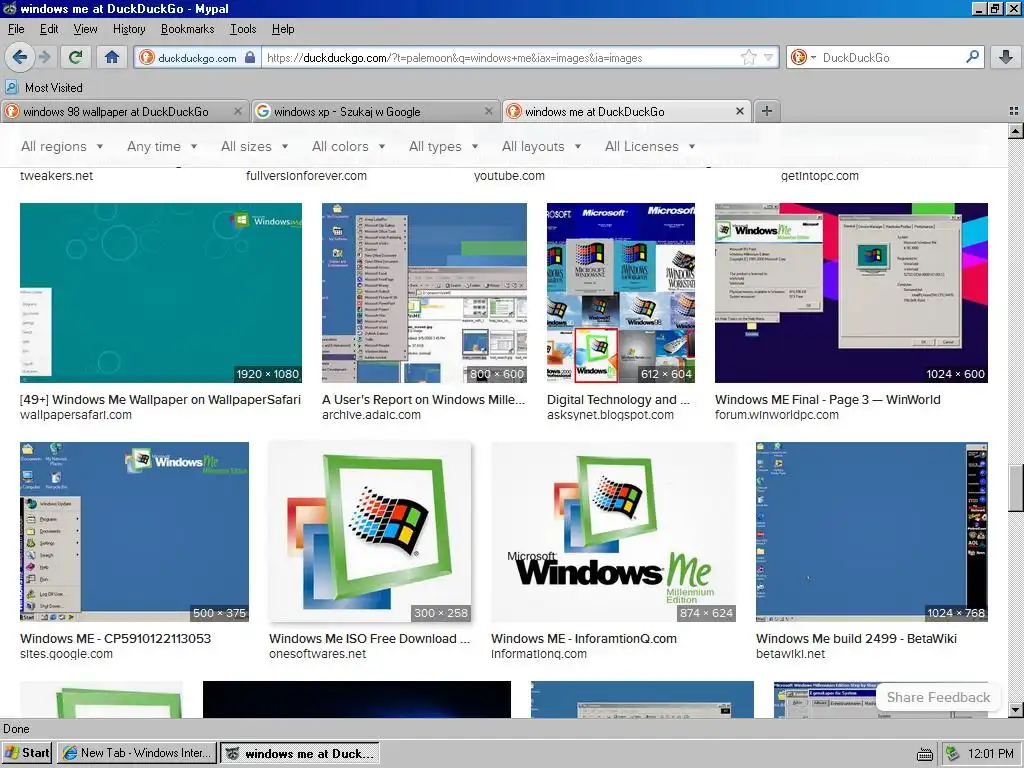1024x768 pixels.
Task: Open a new tab with plus button
Action: (767, 112)
